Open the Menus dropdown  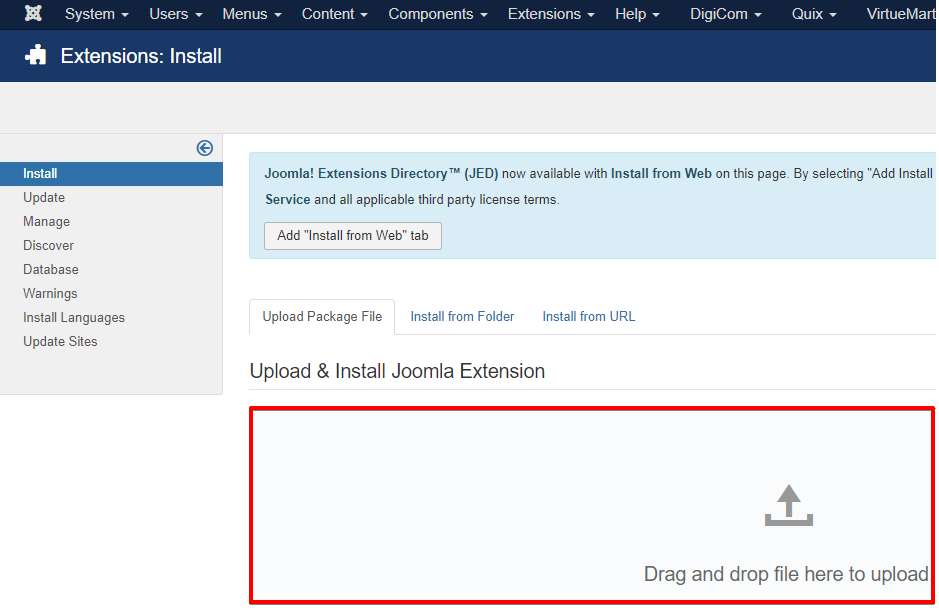[251, 14]
